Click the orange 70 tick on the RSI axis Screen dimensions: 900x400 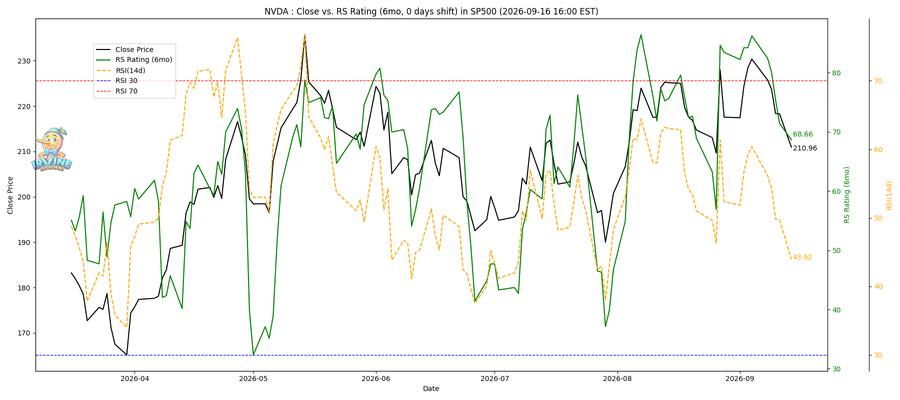pos(878,81)
